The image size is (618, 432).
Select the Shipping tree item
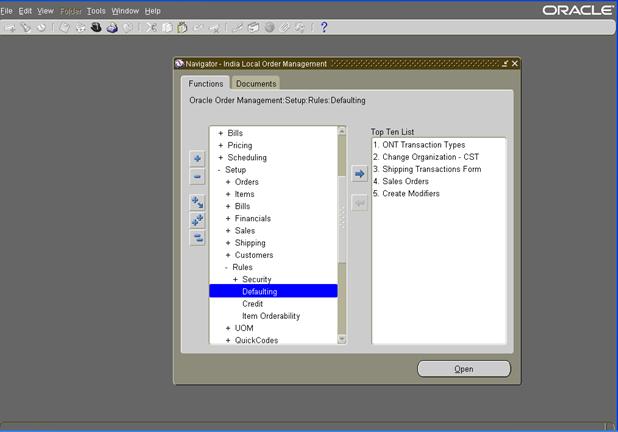[x=250, y=243]
